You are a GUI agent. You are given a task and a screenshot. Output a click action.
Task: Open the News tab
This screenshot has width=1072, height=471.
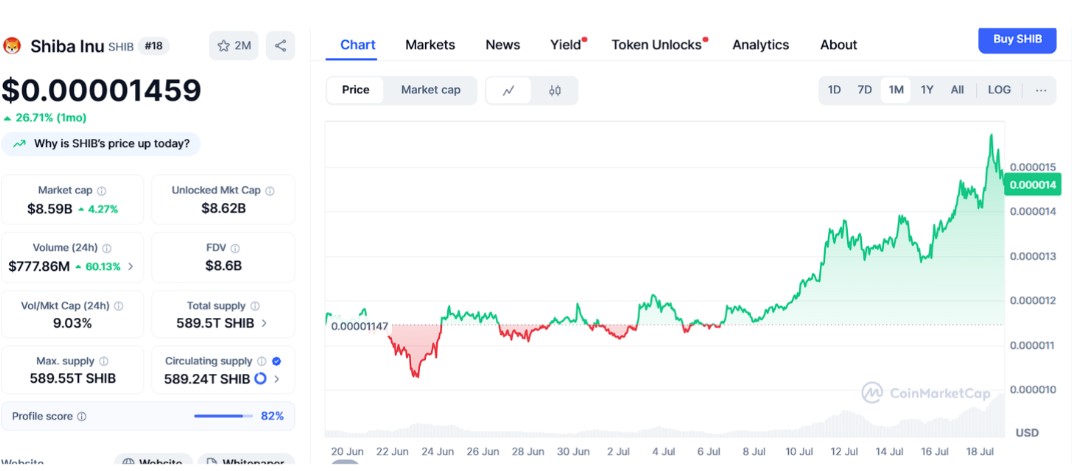coord(502,45)
